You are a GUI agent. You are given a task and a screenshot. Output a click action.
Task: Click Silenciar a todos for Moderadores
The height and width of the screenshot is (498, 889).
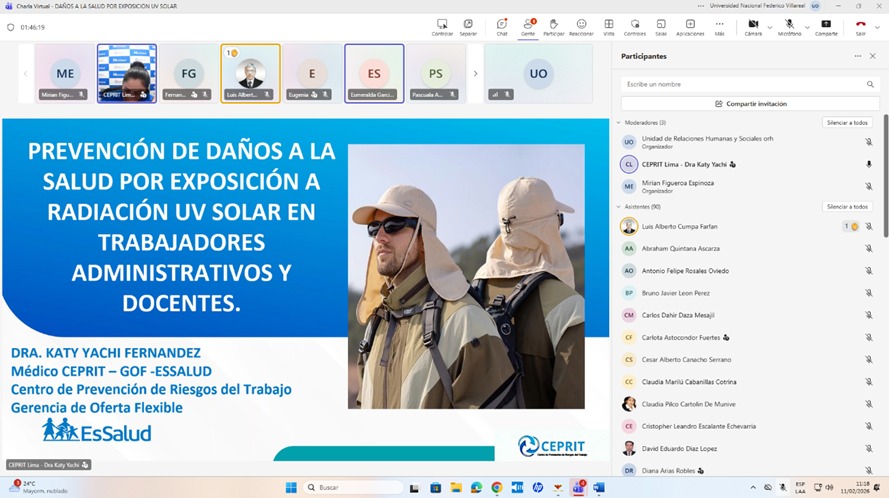pyautogui.click(x=847, y=123)
